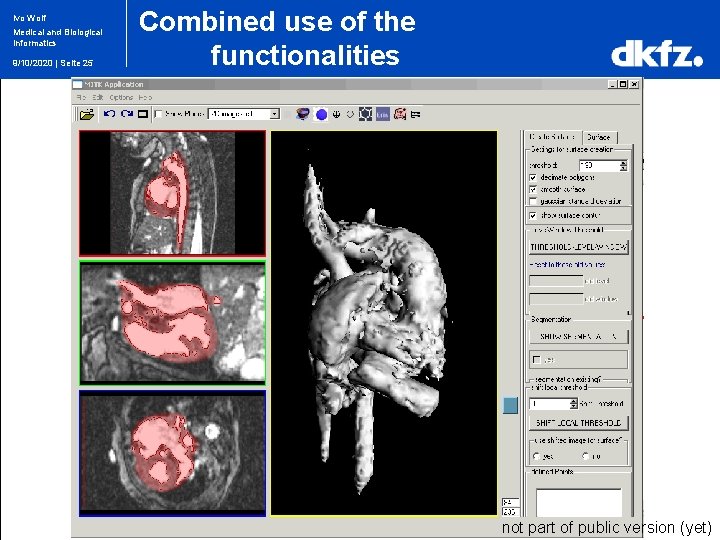Viewport: 720px width, 540px height.
Task: Select the 'no' radio for shifted image
Action: pyautogui.click(x=585, y=456)
